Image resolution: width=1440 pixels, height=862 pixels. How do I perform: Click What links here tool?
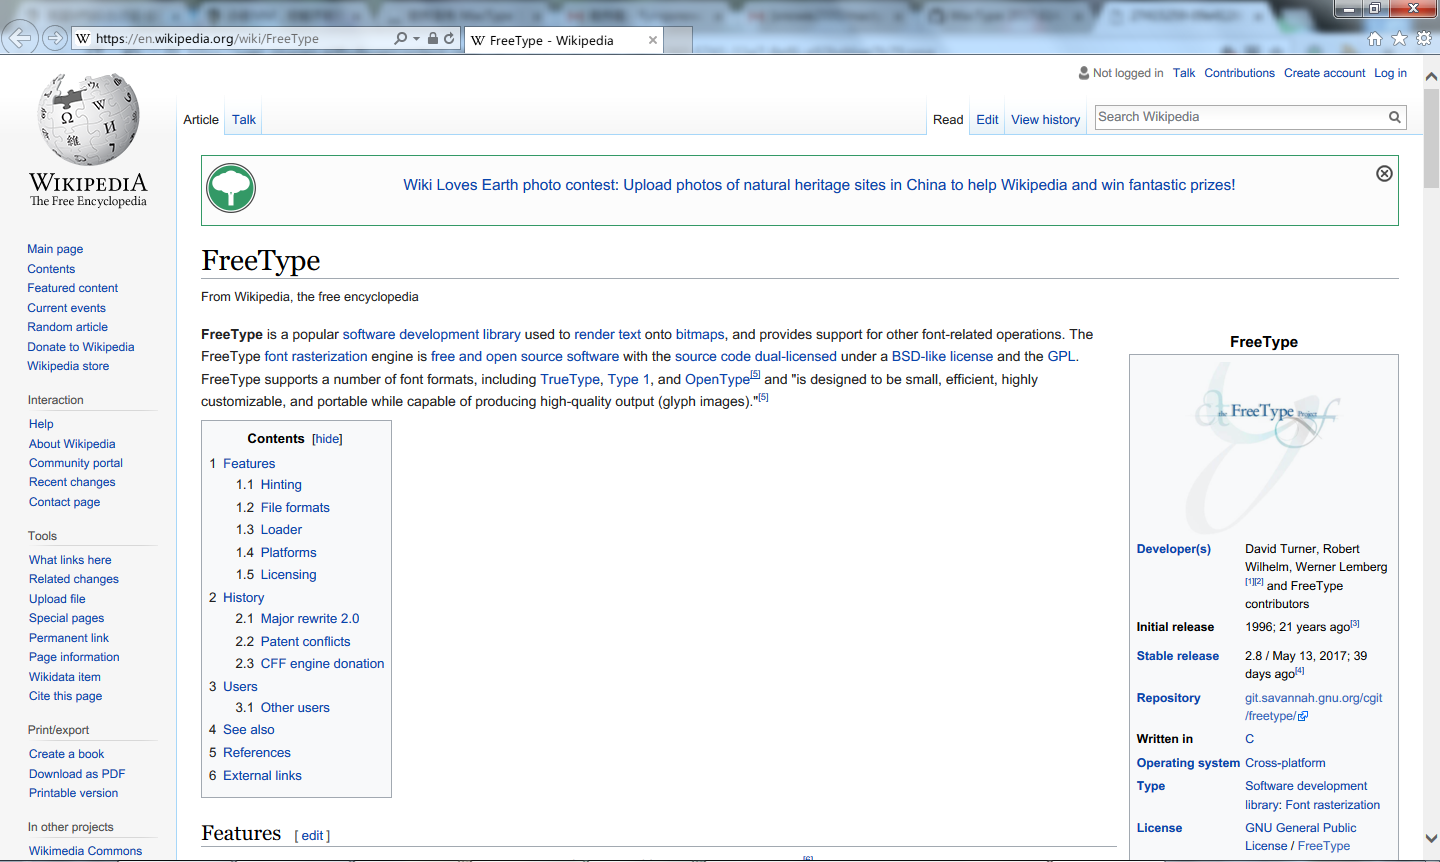coord(70,560)
